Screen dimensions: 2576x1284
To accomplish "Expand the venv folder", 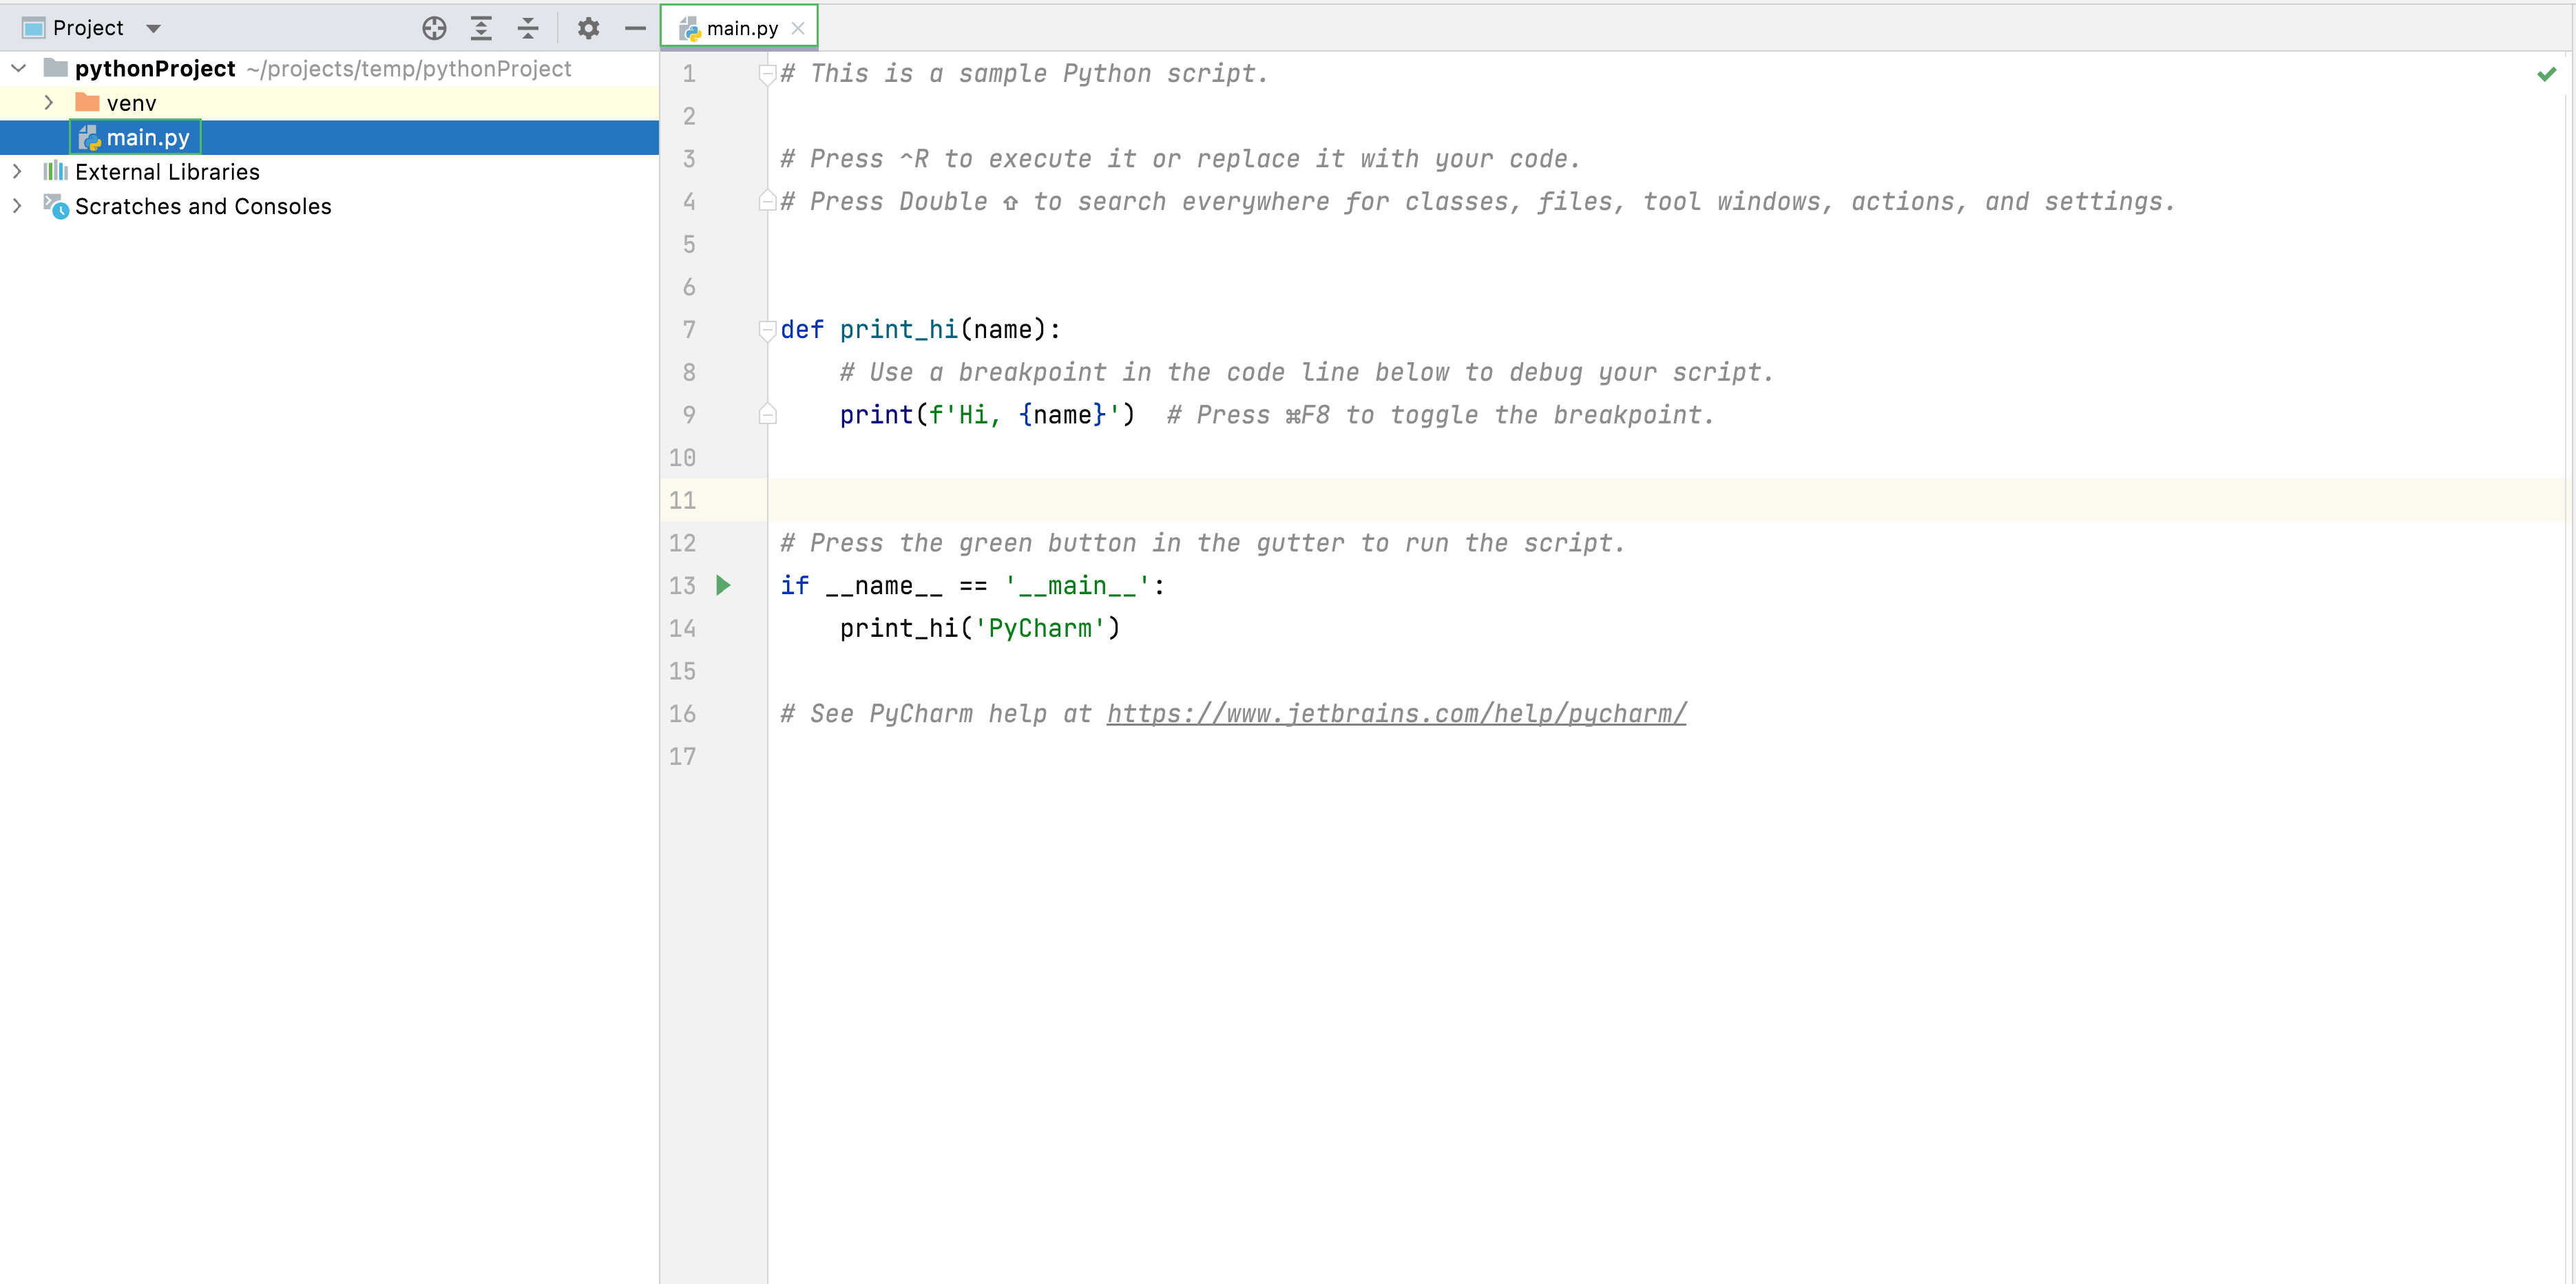I will pos(48,102).
